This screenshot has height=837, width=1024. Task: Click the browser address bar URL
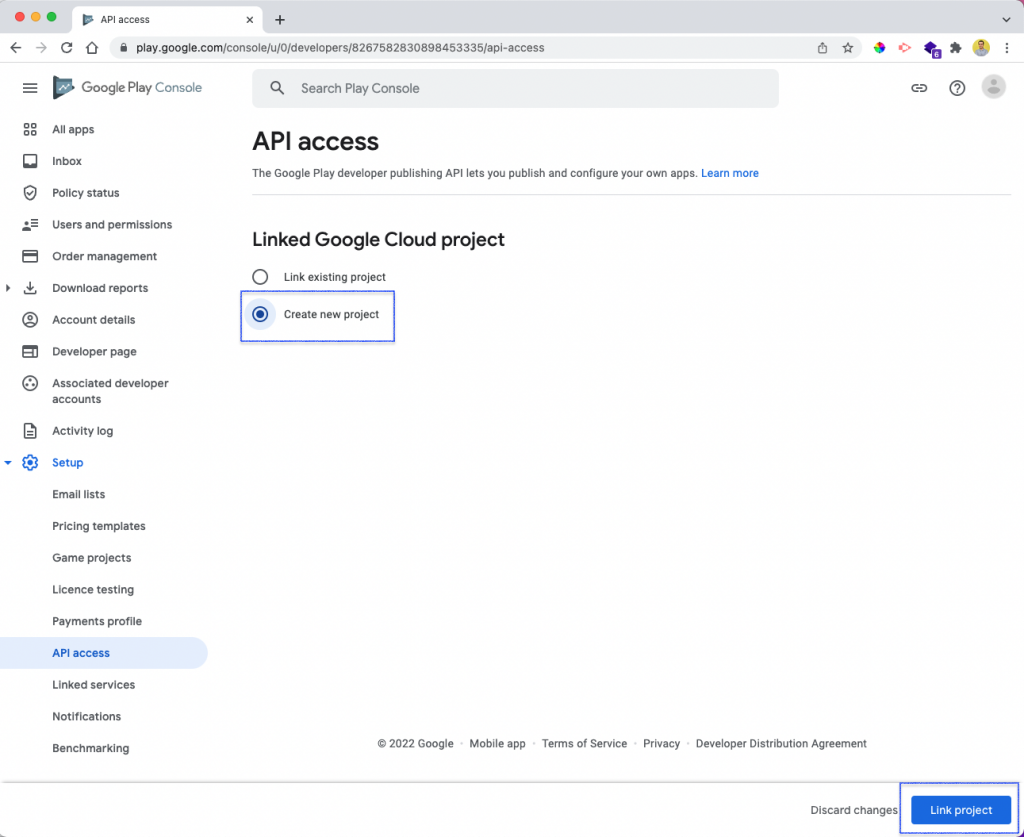[x=340, y=48]
